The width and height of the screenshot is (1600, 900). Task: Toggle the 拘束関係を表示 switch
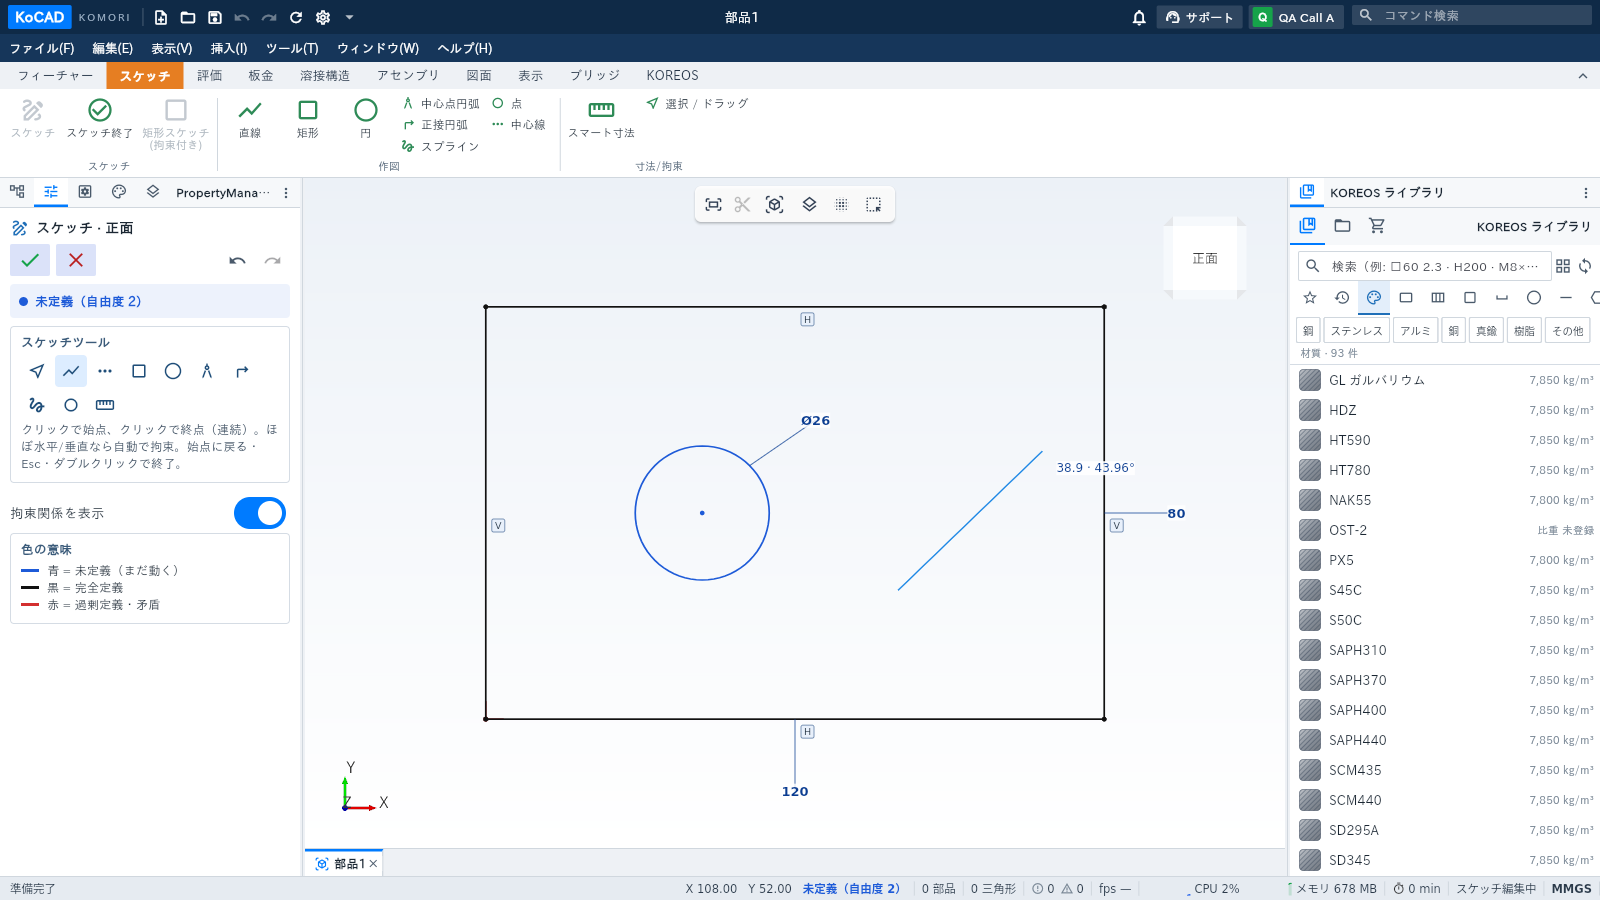[260, 513]
